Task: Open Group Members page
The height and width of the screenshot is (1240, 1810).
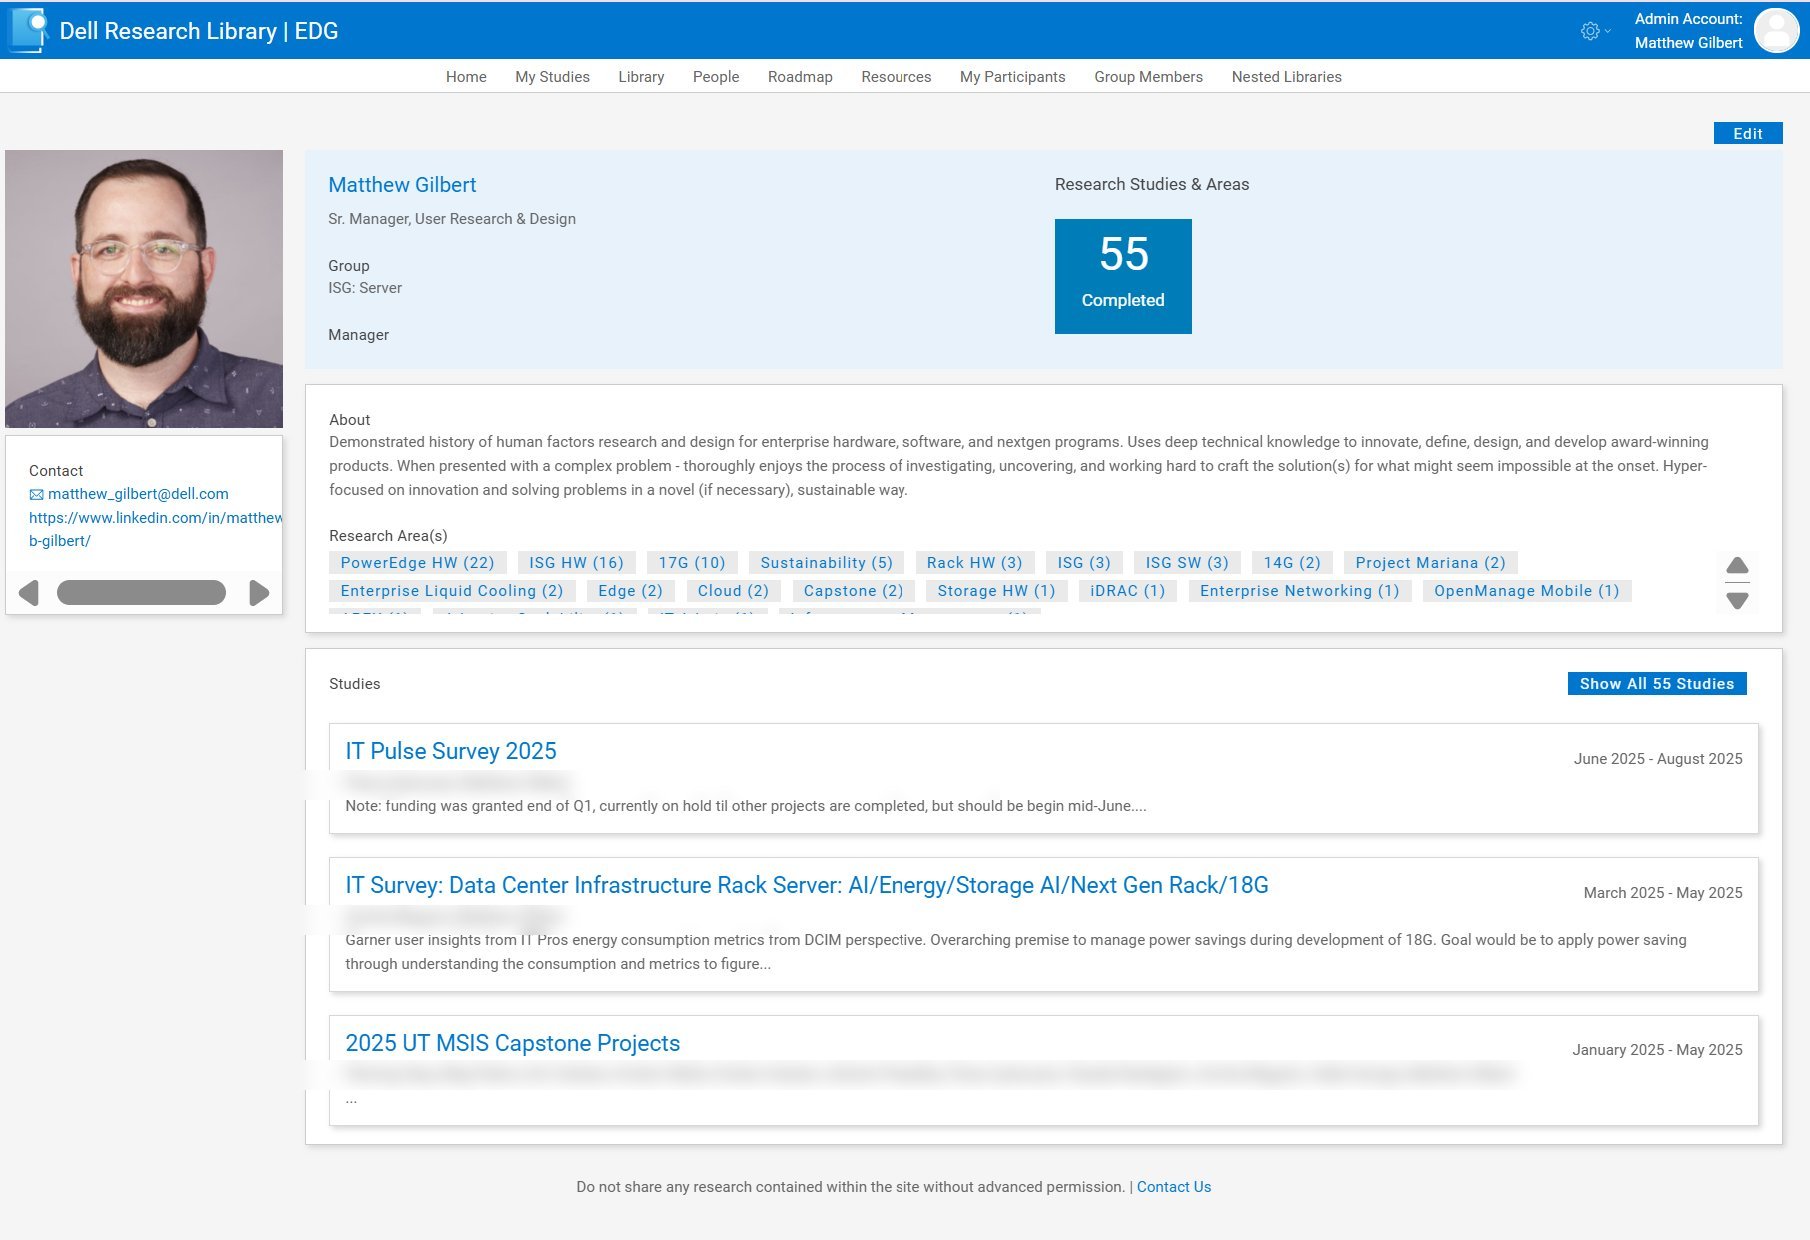Action: click(1148, 77)
